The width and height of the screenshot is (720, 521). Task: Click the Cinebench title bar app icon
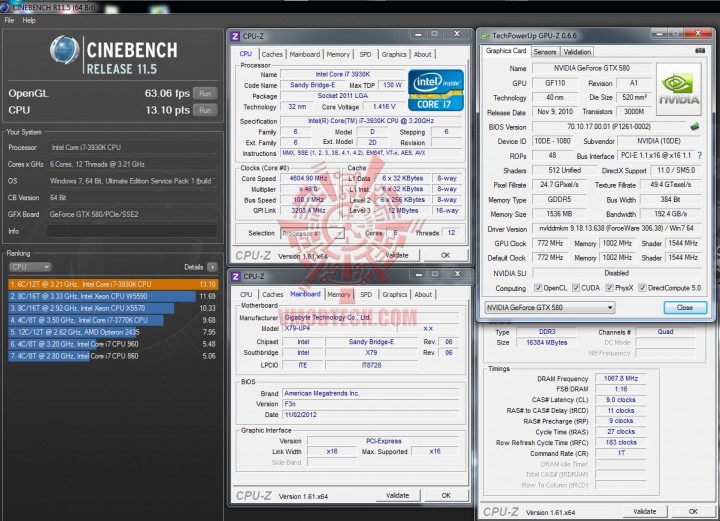pos(5,7)
